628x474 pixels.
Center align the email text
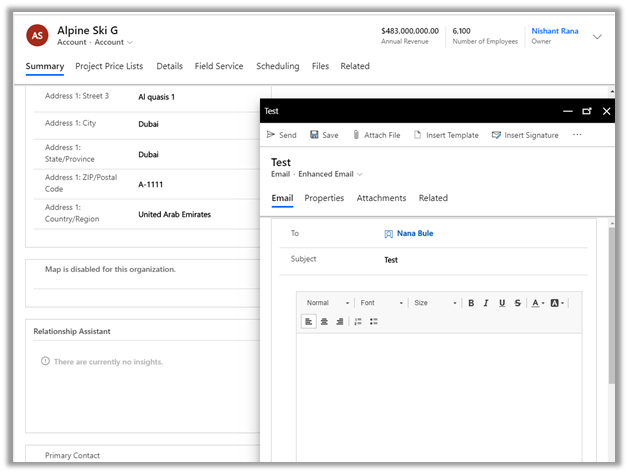pyautogui.click(x=325, y=321)
